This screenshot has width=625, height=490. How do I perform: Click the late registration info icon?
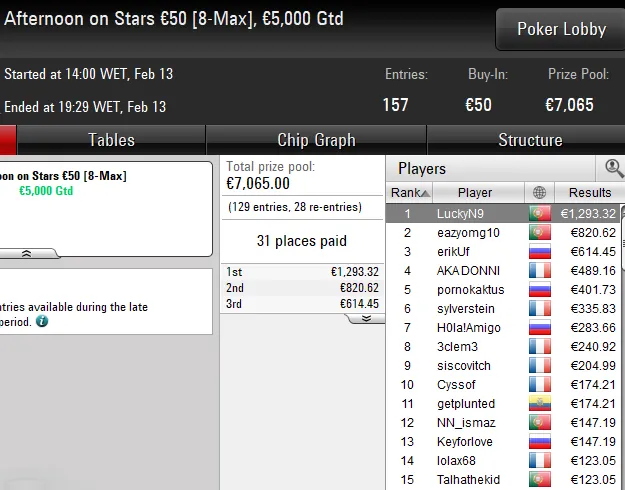(x=42, y=321)
